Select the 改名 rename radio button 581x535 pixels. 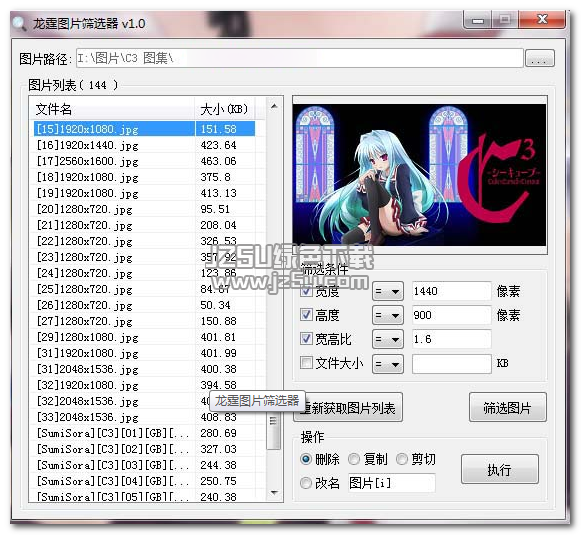306,483
